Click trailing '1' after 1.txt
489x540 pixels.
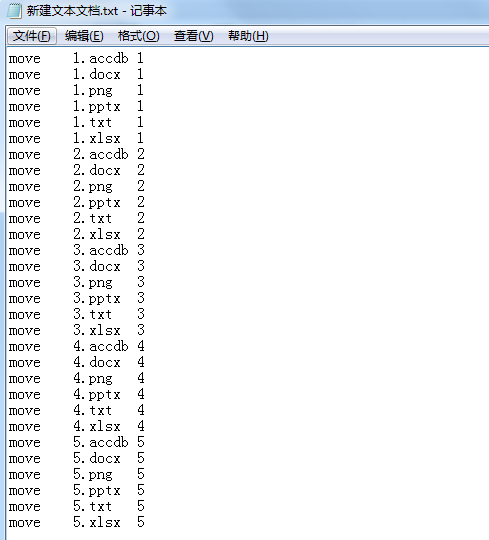click(140, 122)
